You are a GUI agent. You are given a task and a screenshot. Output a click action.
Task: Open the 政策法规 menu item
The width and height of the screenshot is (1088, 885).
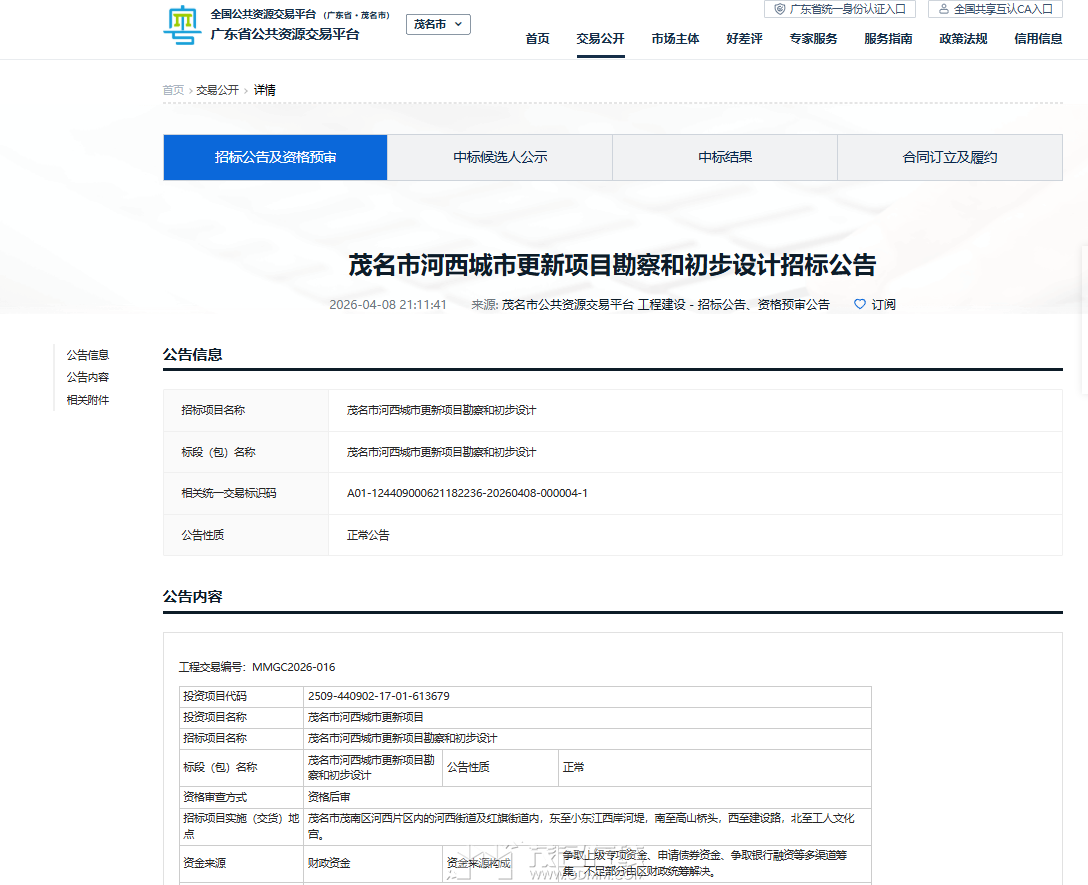click(x=963, y=39)
